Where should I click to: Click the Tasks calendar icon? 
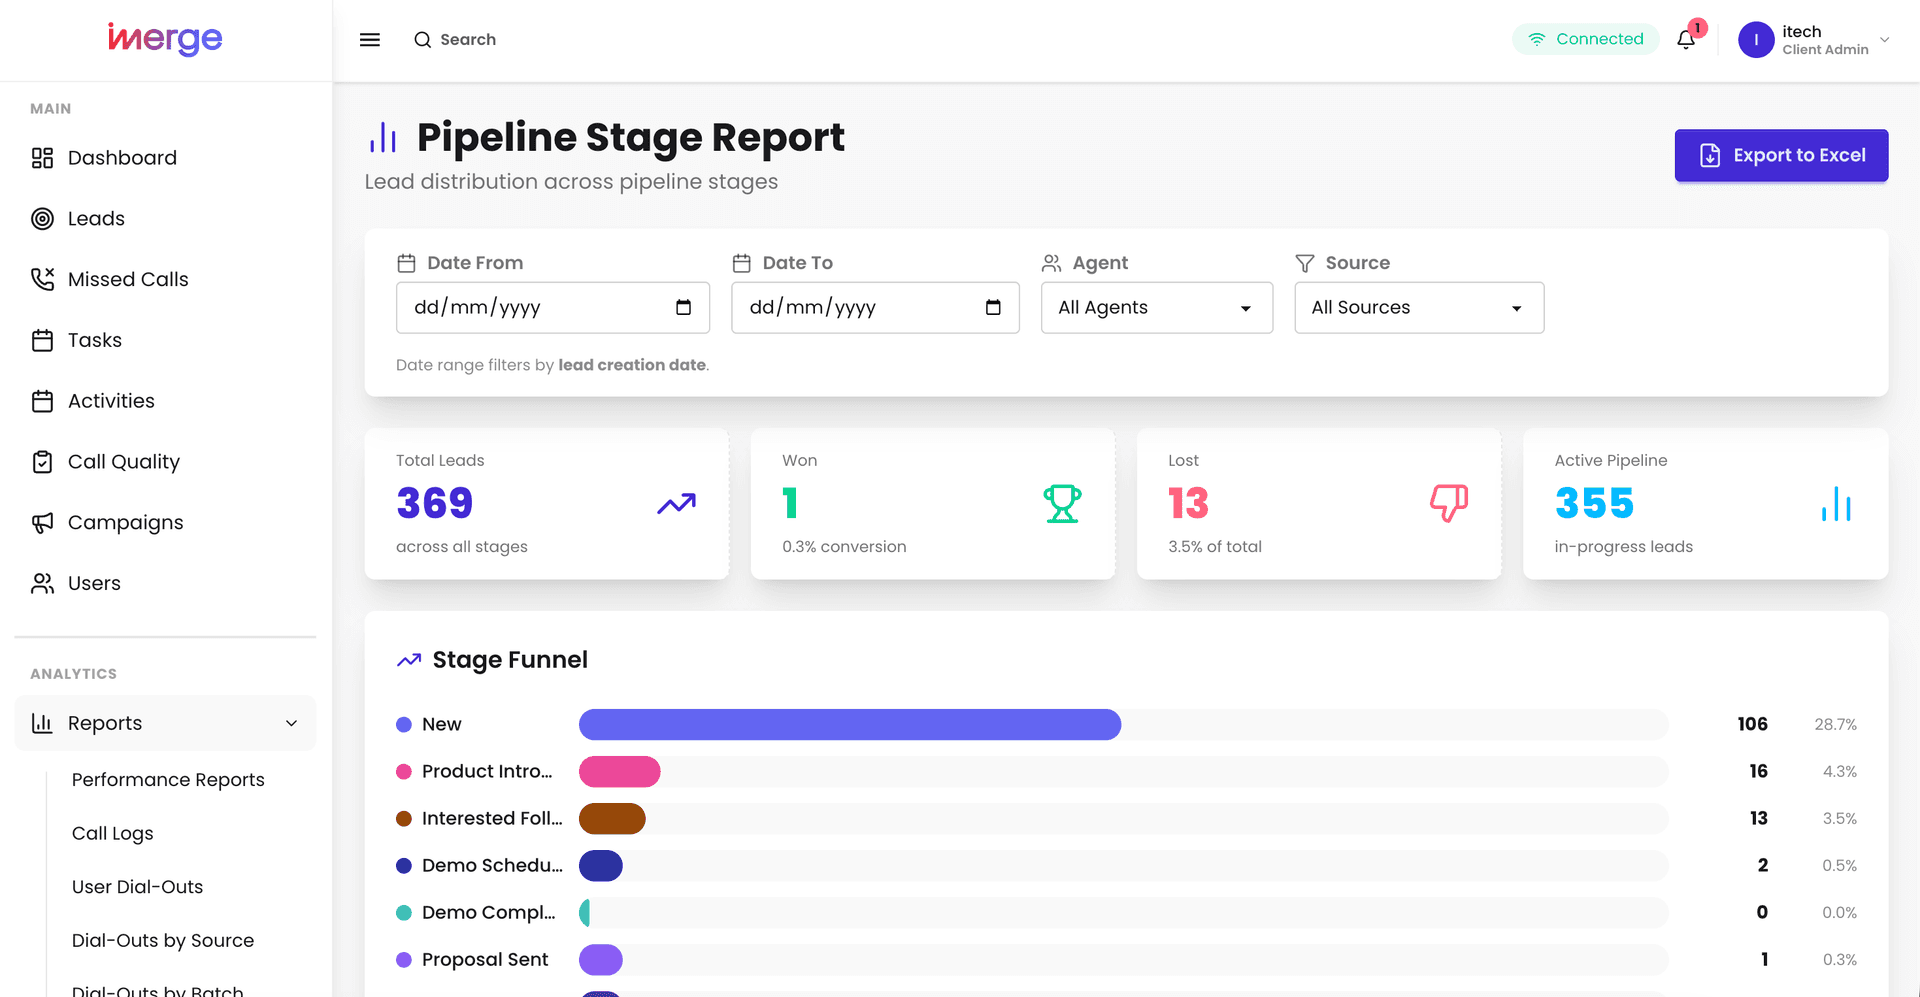point(42,341)
